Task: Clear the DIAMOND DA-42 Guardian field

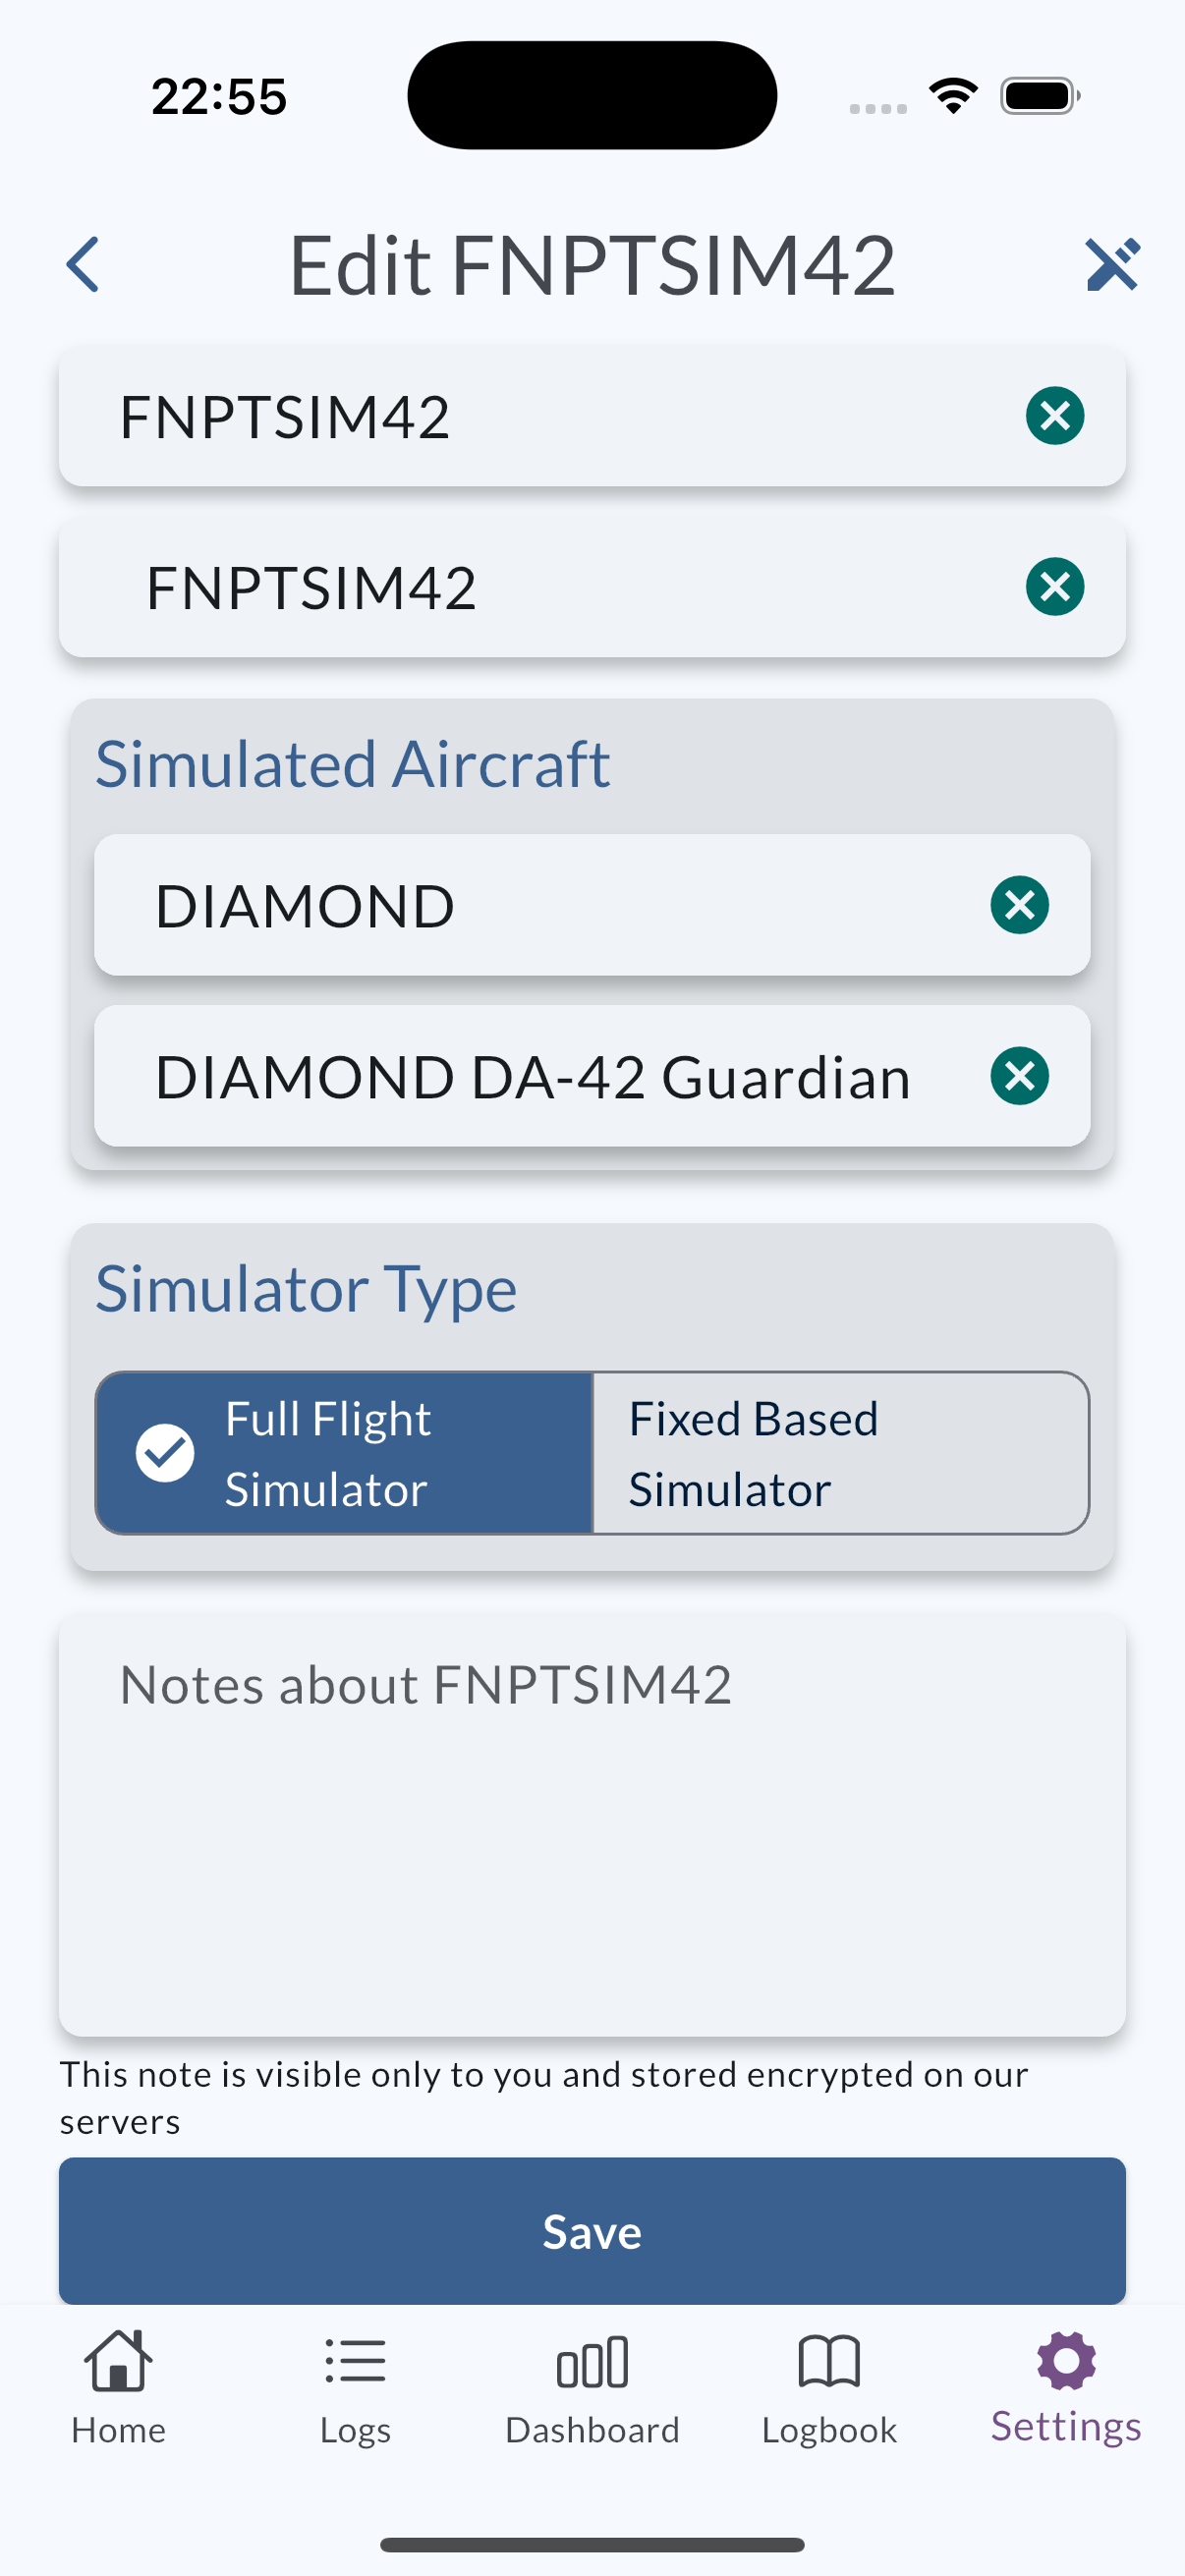Action: coord(1019,1076)
